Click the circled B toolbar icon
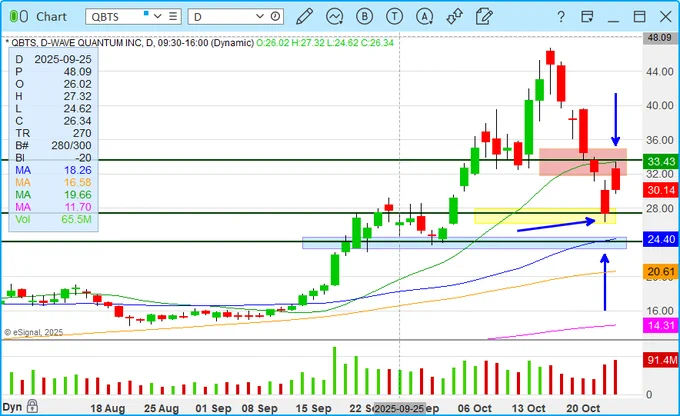The width and height of the screenshot is (680, 416). [364, 16]
